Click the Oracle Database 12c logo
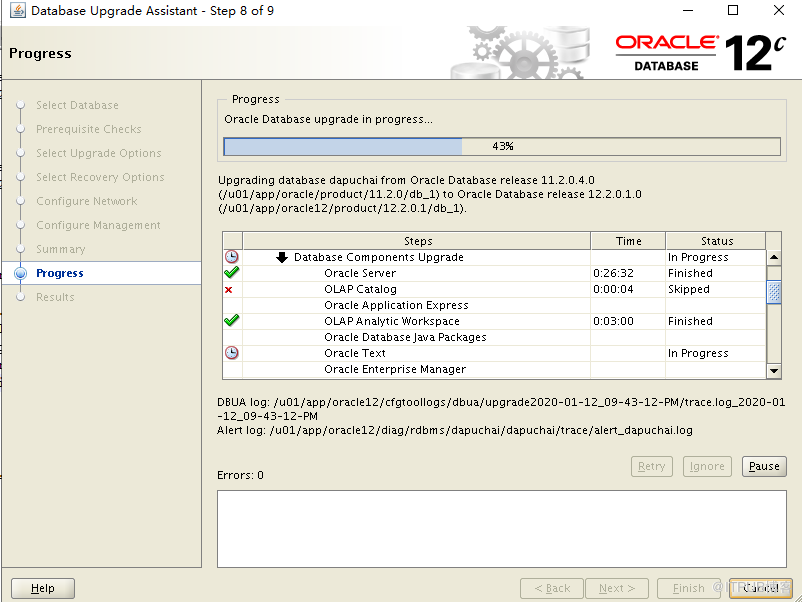Screen dimensions: 802x602 pos(700,53)
